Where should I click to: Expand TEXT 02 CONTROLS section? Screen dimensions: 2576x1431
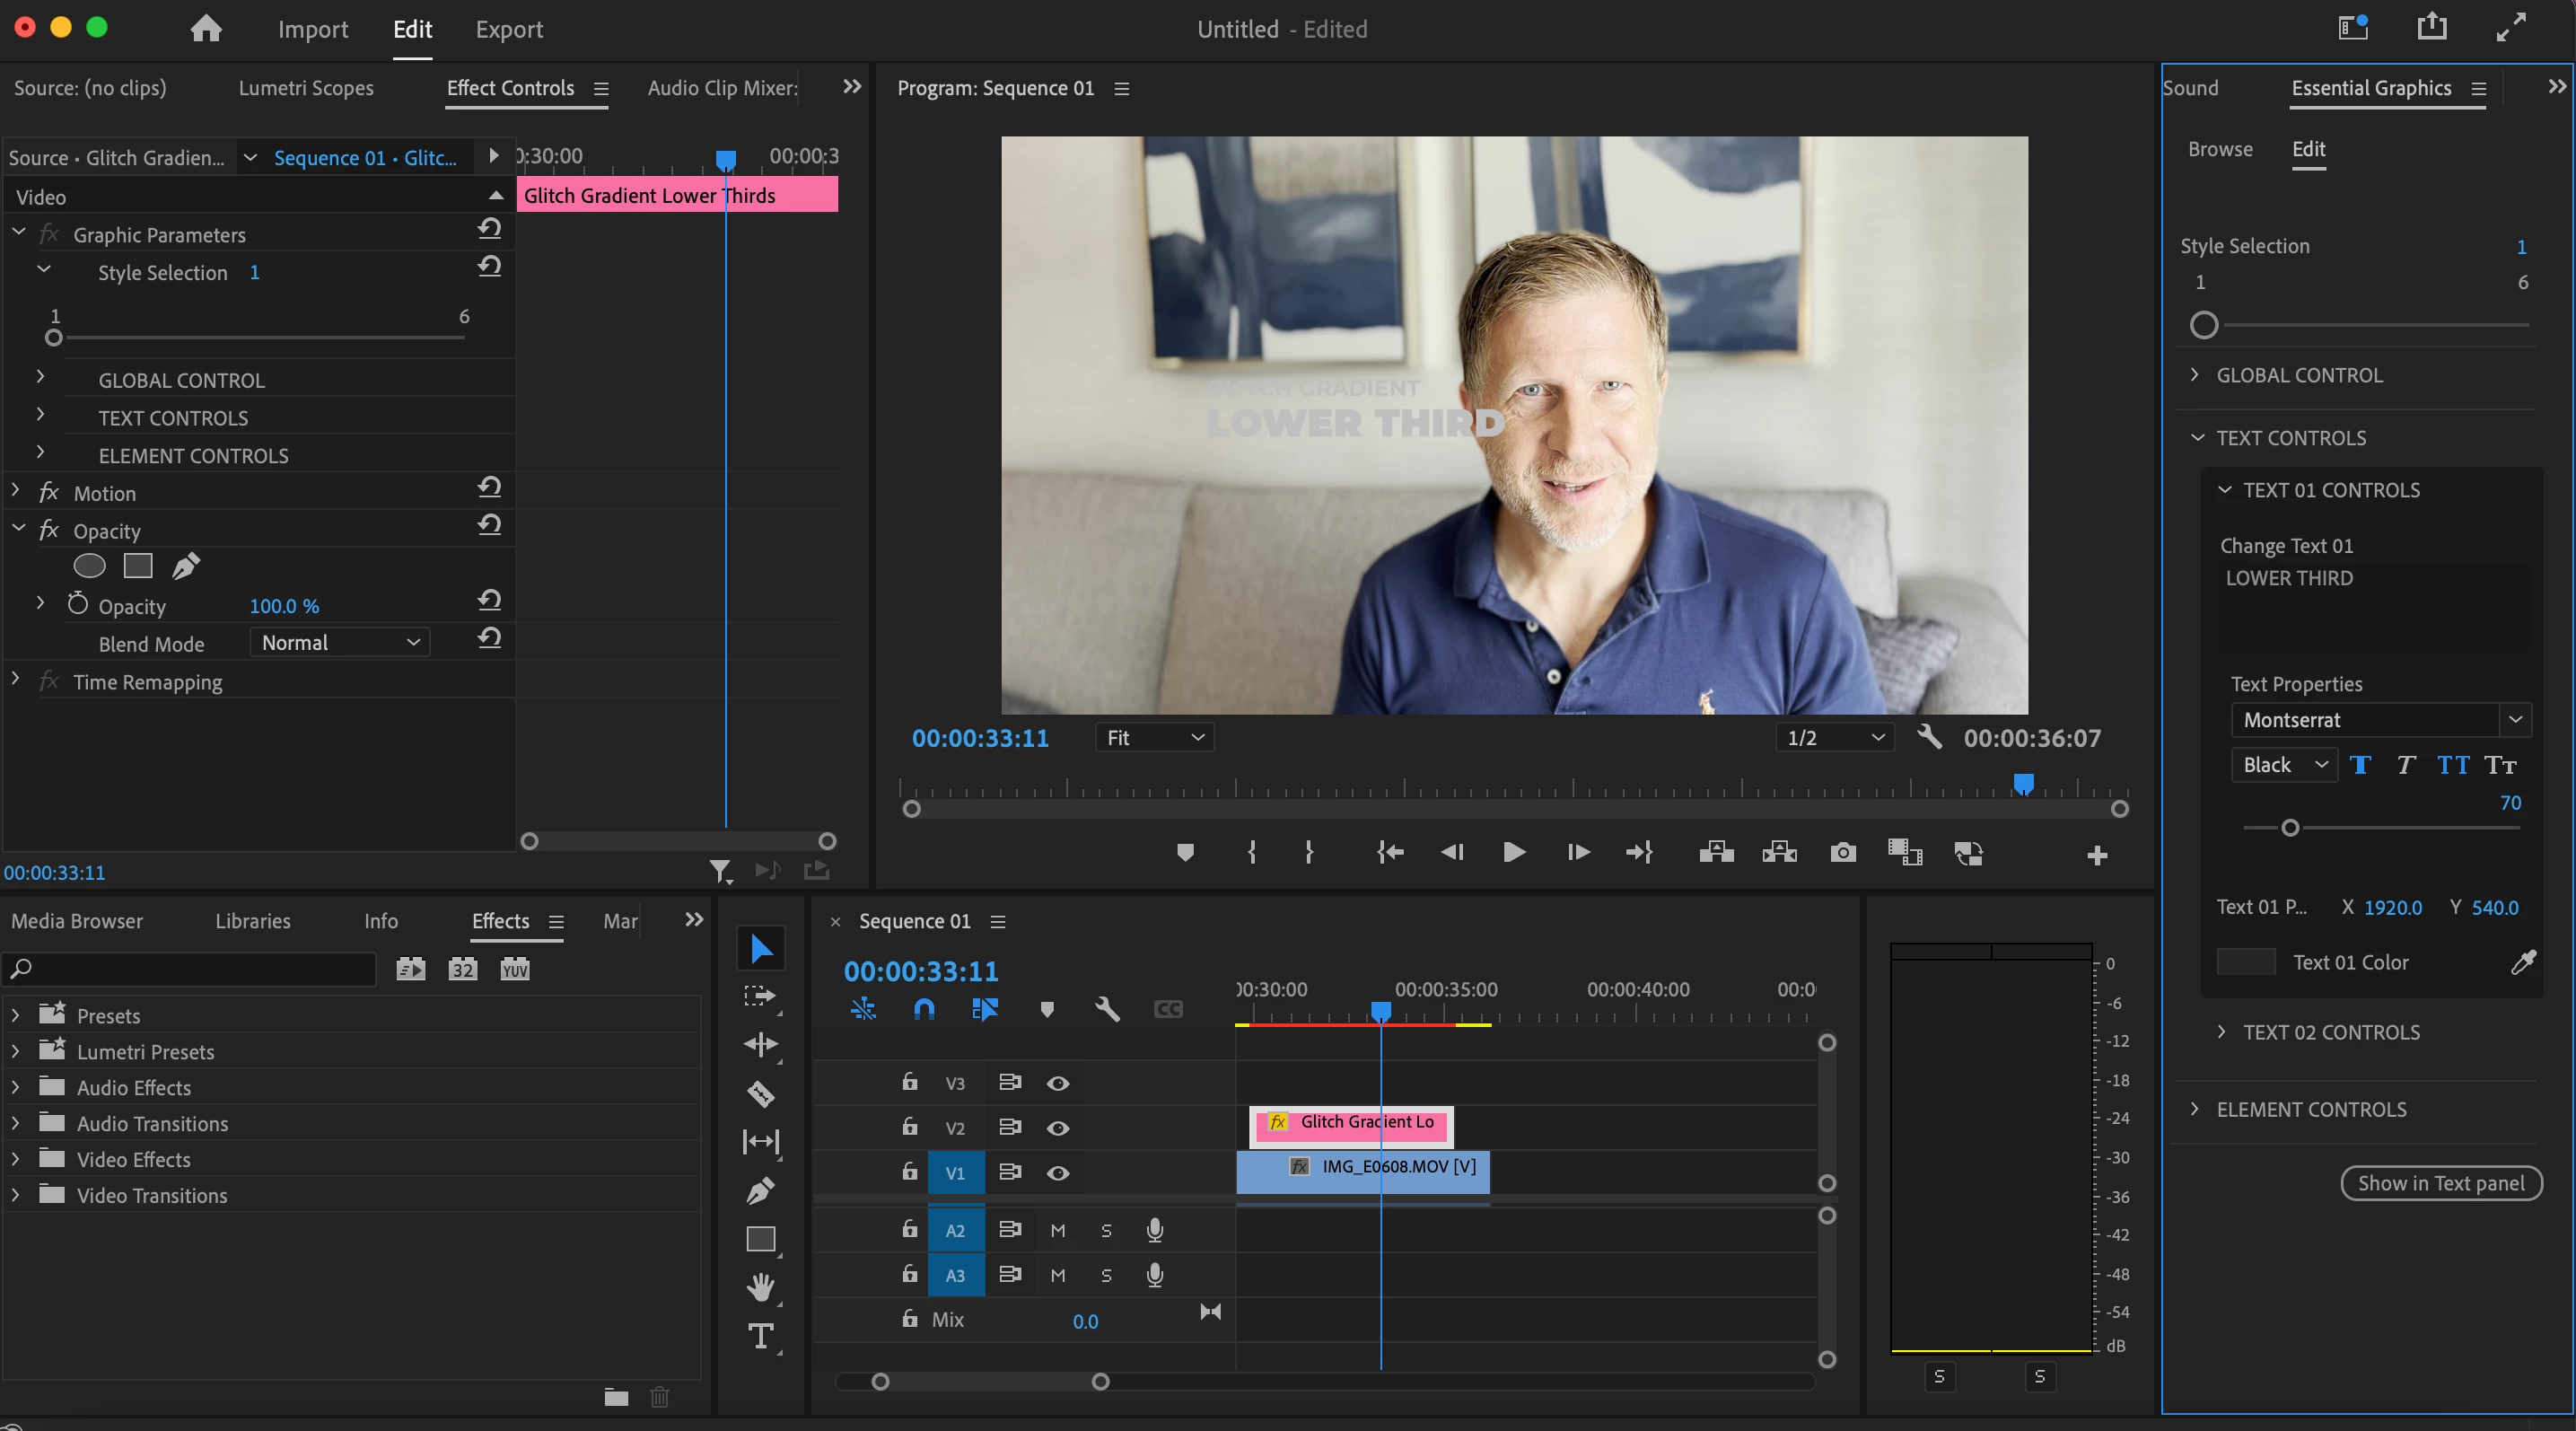tap(2329, 1032)
